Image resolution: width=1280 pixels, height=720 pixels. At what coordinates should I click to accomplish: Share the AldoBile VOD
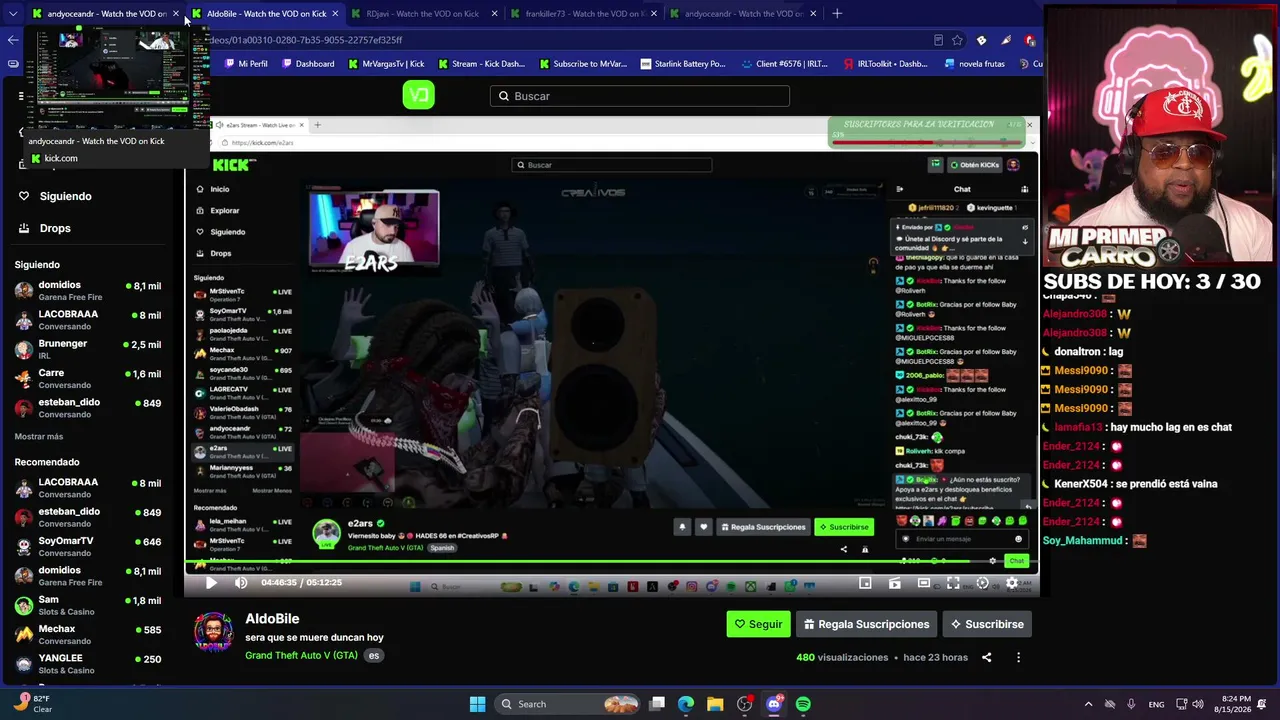pyautogui.click(x=986, y=657)
